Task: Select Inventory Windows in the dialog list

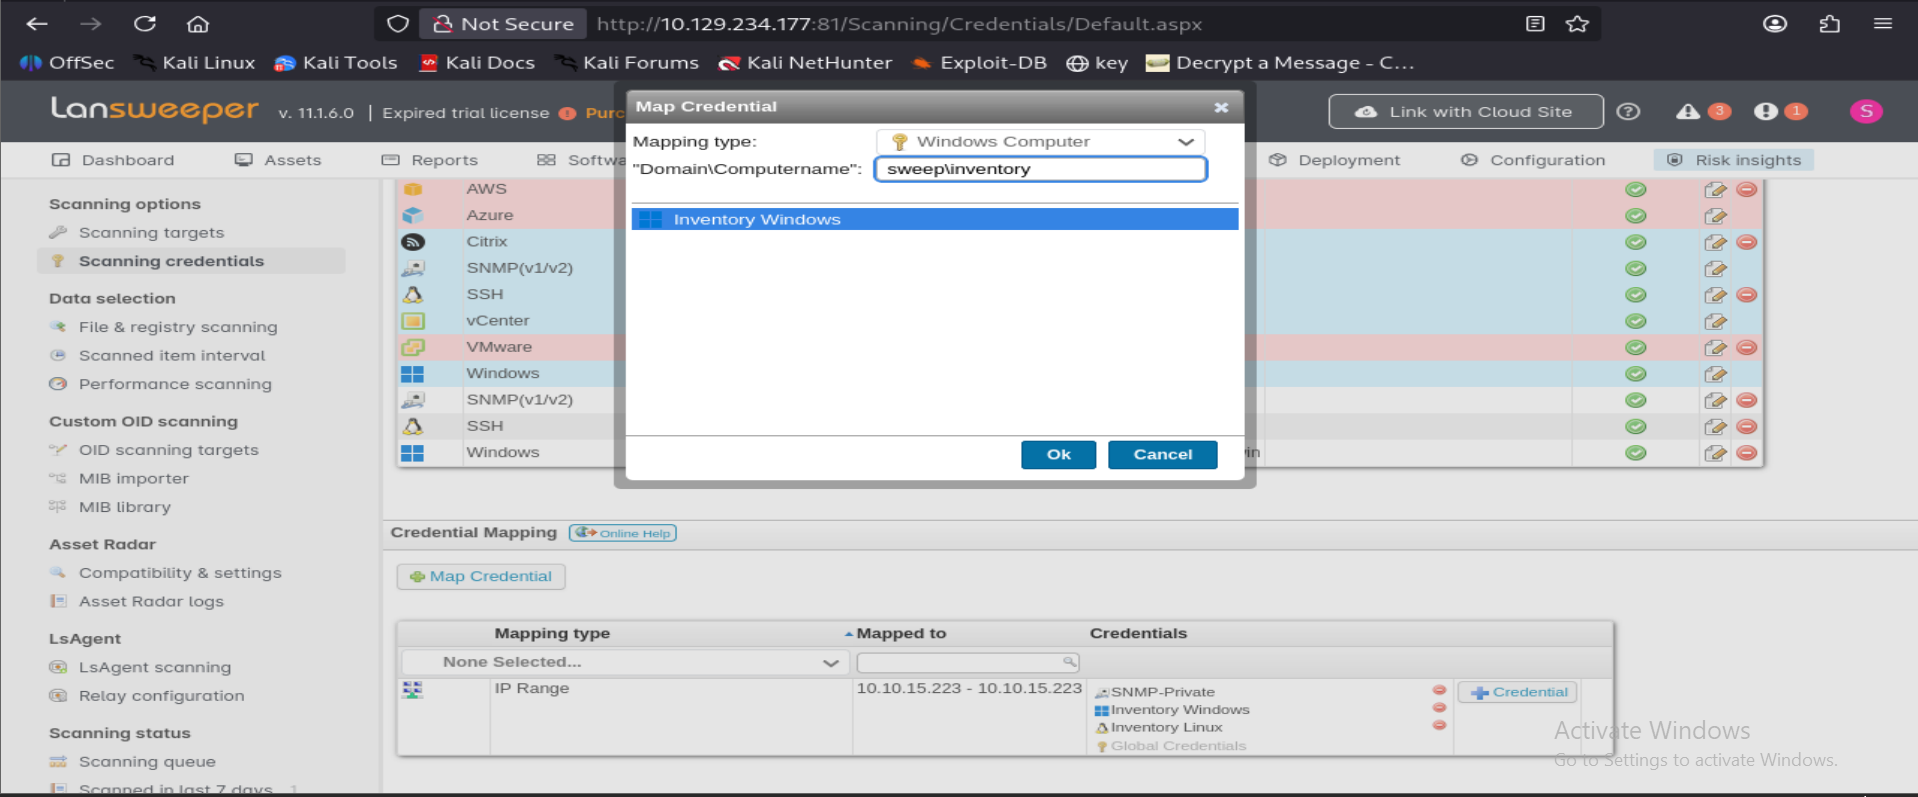Action: point(935,219)
